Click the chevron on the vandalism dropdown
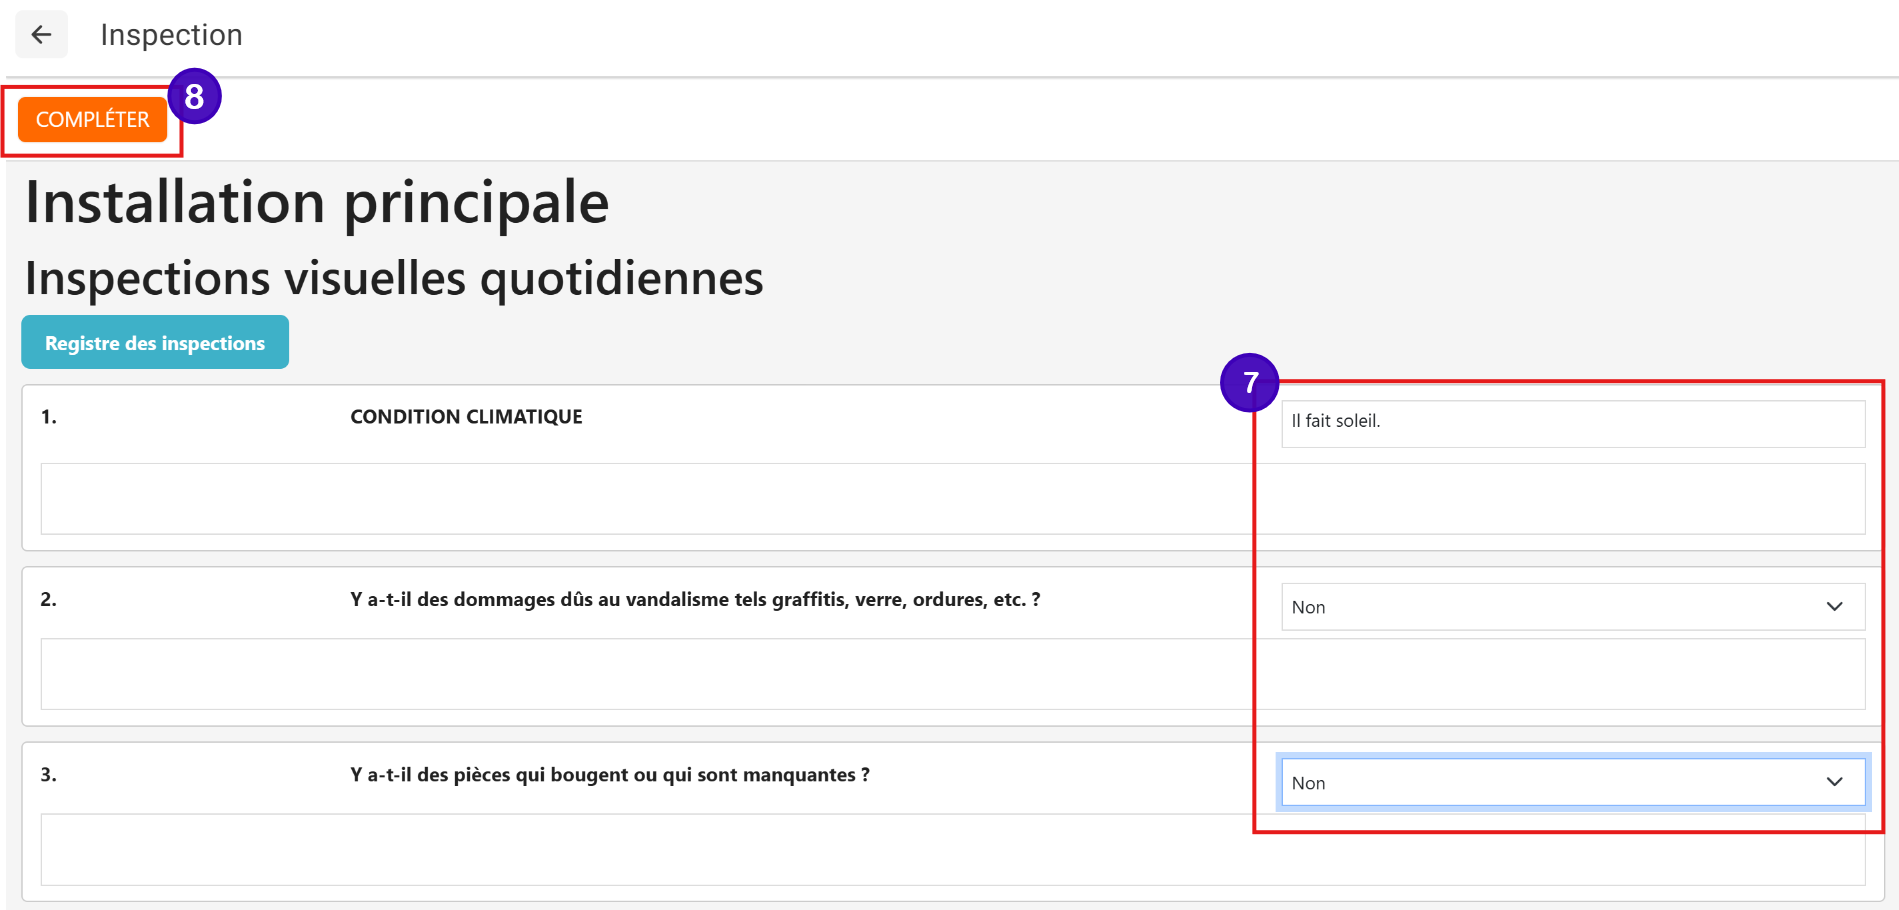1899x910 pixels. click(x=1834, y=607)
